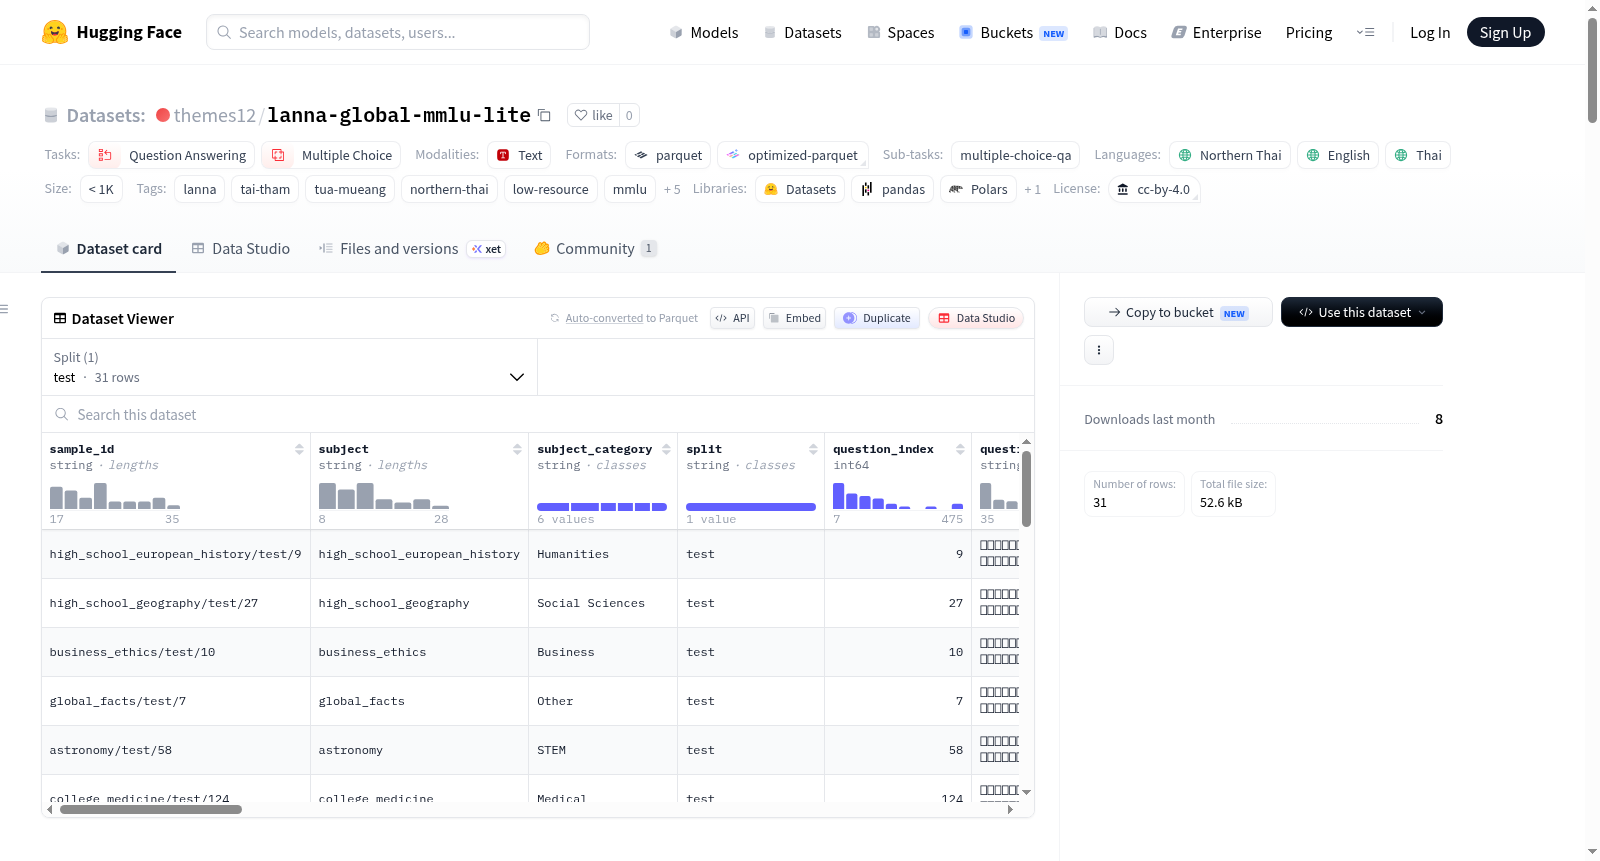Expand the +5 more tags
1600x861 pixels.
click(x=672, y=189)
